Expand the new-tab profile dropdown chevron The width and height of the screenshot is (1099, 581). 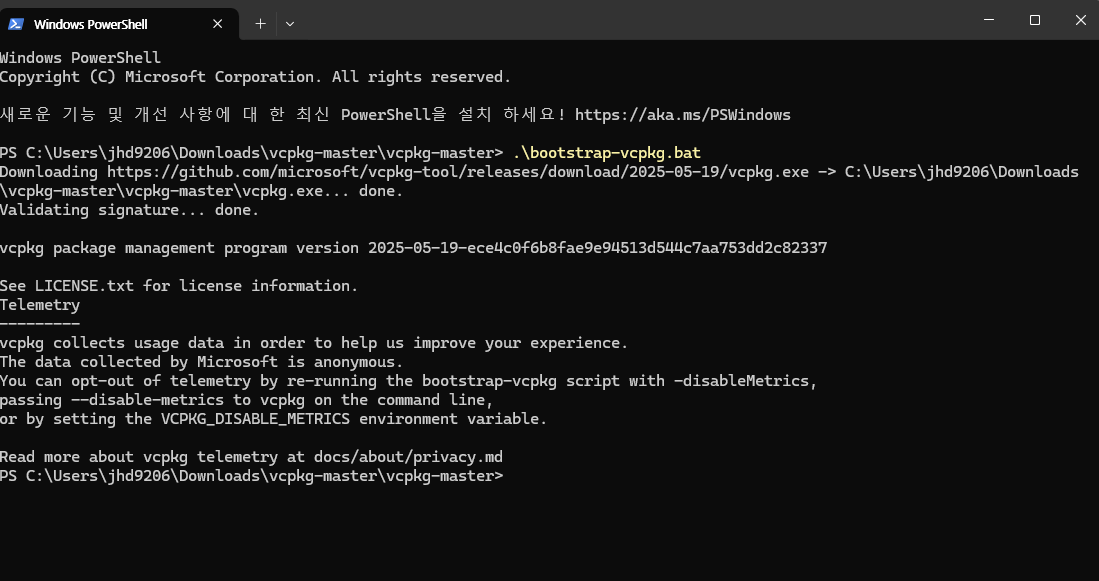coord(289,24)
